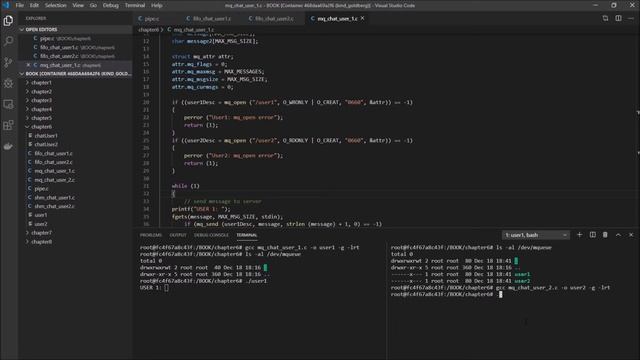Screen dimensions: 640x360
Task: Open the Go menu
Action: pos(93,5)
